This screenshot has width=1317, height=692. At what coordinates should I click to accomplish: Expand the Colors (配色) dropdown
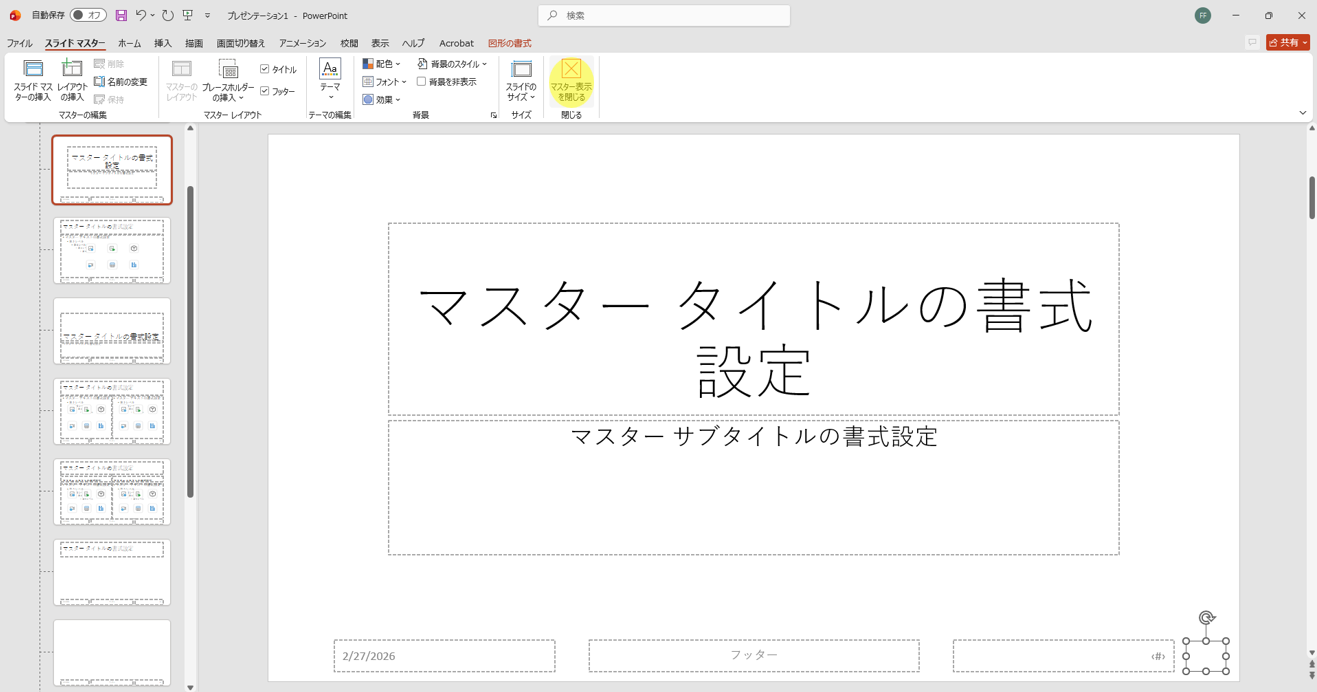click(382, 64)
